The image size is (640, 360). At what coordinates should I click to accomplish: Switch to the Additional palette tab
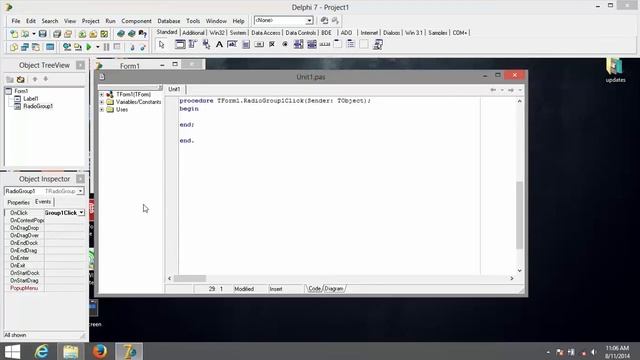point(193,33)
